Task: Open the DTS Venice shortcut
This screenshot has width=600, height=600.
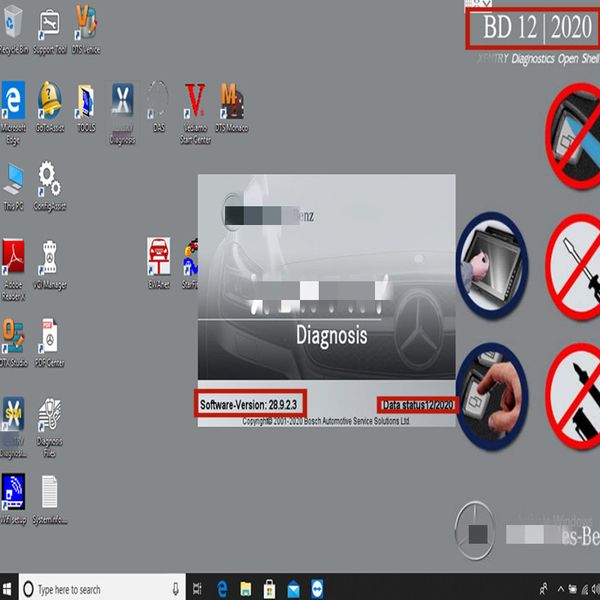Action: (x=86, y=30)
